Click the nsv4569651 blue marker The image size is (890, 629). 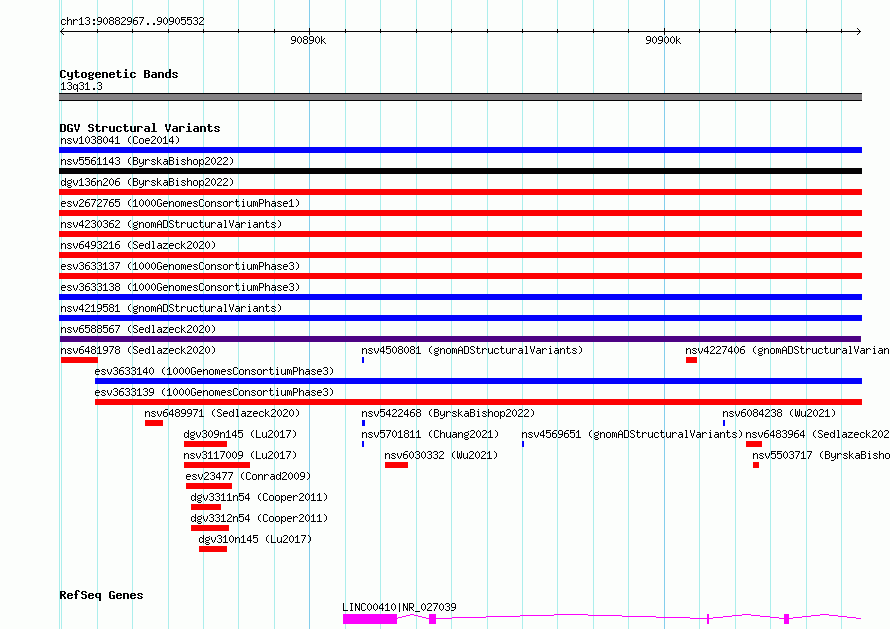click(523, 444)
